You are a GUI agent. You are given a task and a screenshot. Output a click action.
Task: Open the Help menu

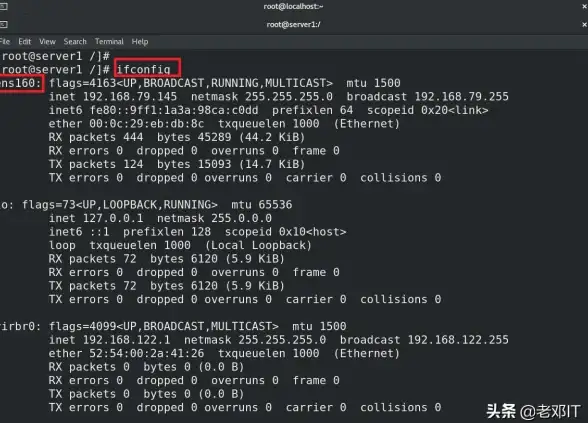tap(140, 42)
